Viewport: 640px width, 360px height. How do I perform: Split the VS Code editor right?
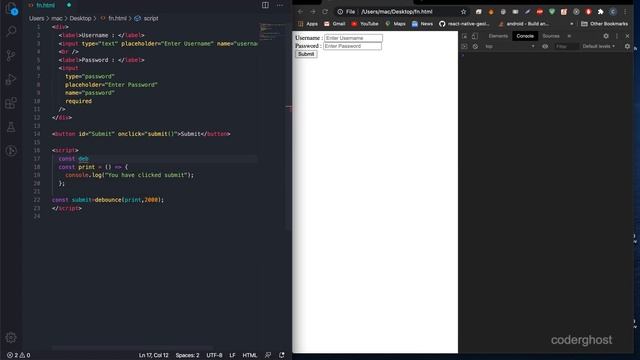pos(265,5)
